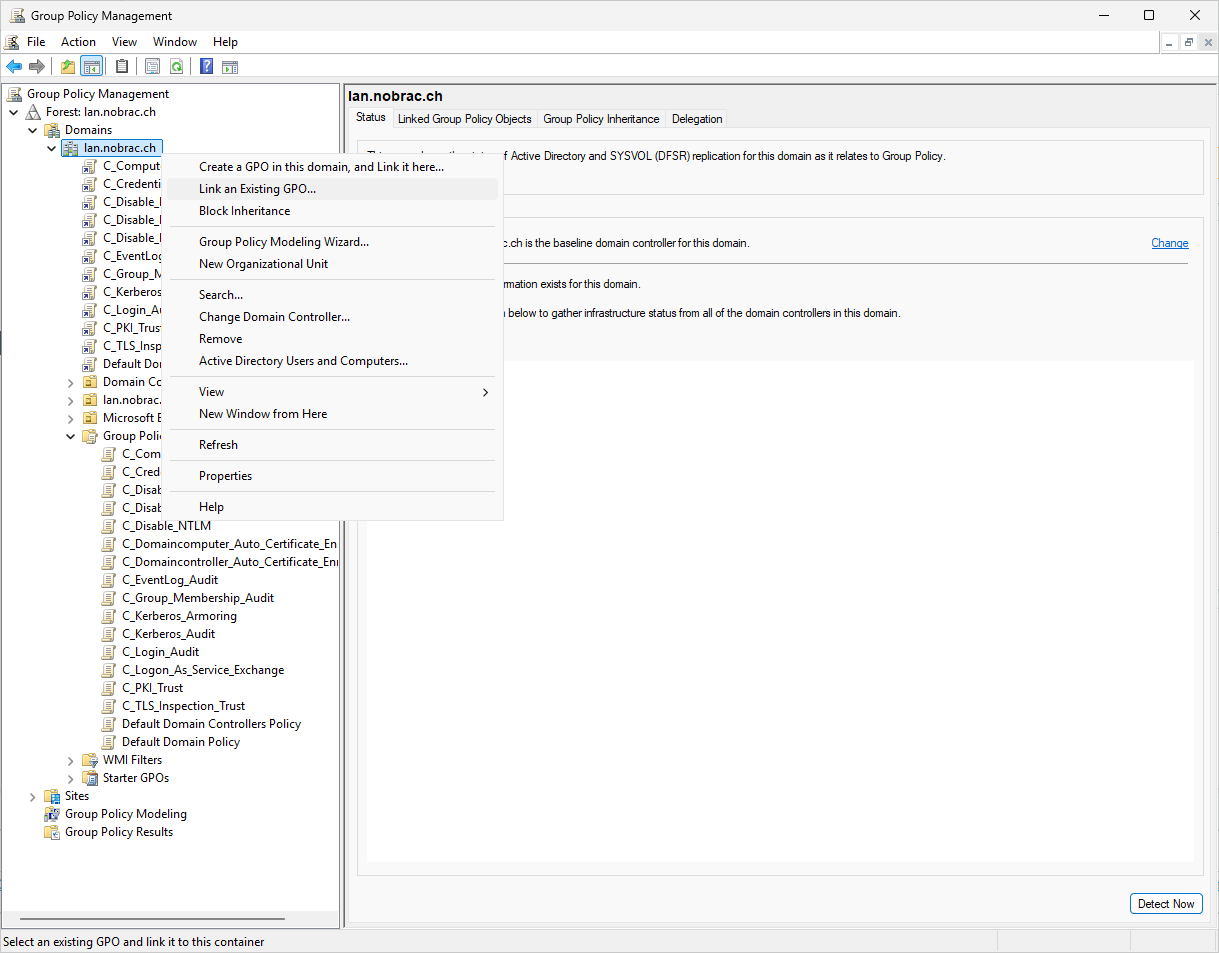Viewport: 1219px width, 953px height.
Task: Click the Detect Now button
Action: coord(1166,904)
